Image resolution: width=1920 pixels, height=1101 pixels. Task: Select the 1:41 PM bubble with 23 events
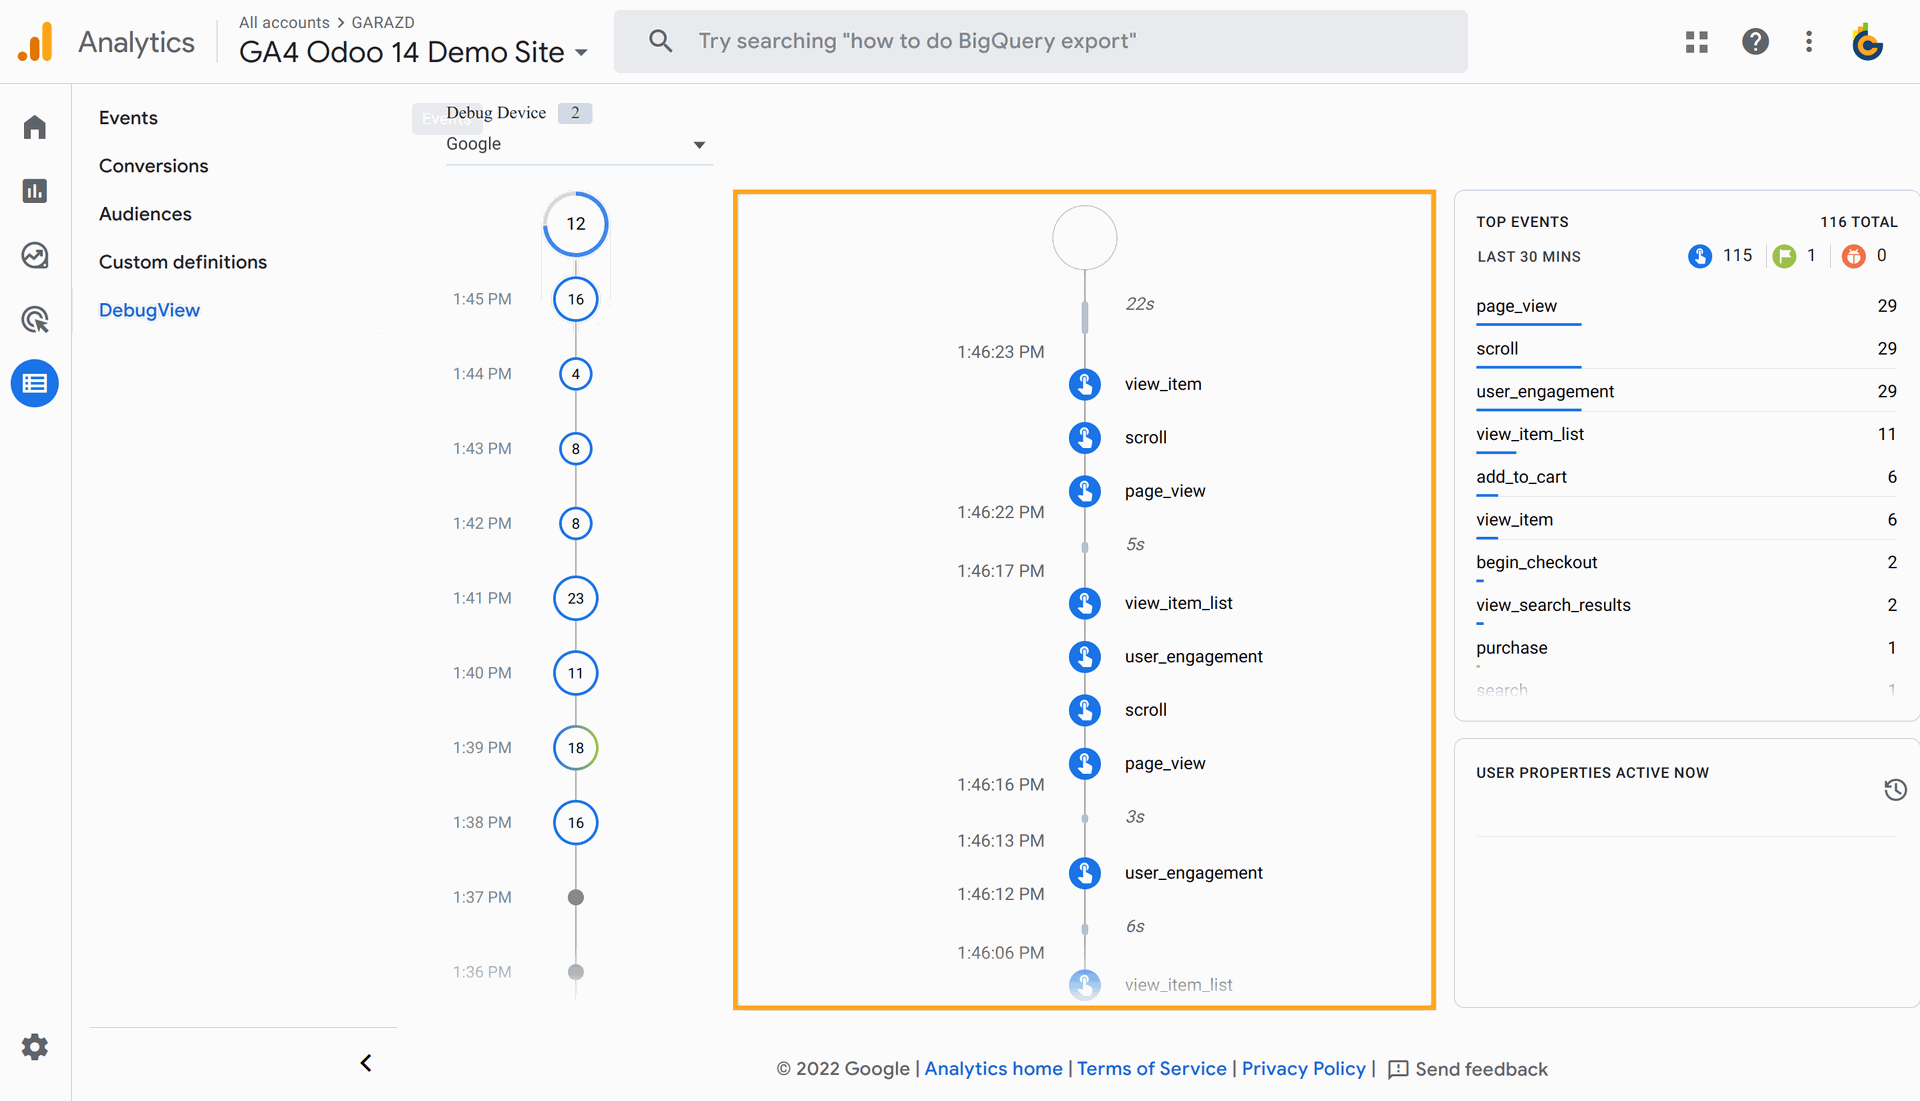[x=576, y=598]
